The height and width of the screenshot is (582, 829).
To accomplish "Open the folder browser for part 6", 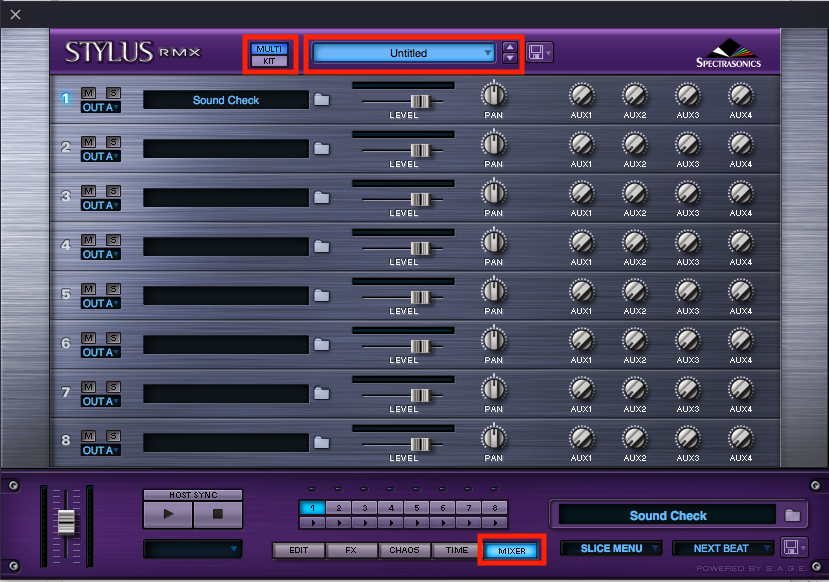I will tap(321, 345).
